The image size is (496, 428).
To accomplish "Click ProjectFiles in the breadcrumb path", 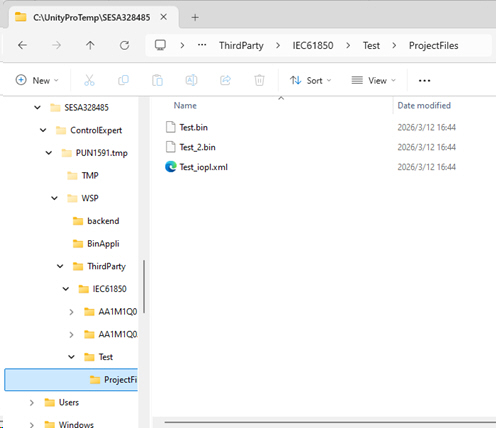I will [x=433, y=46].
